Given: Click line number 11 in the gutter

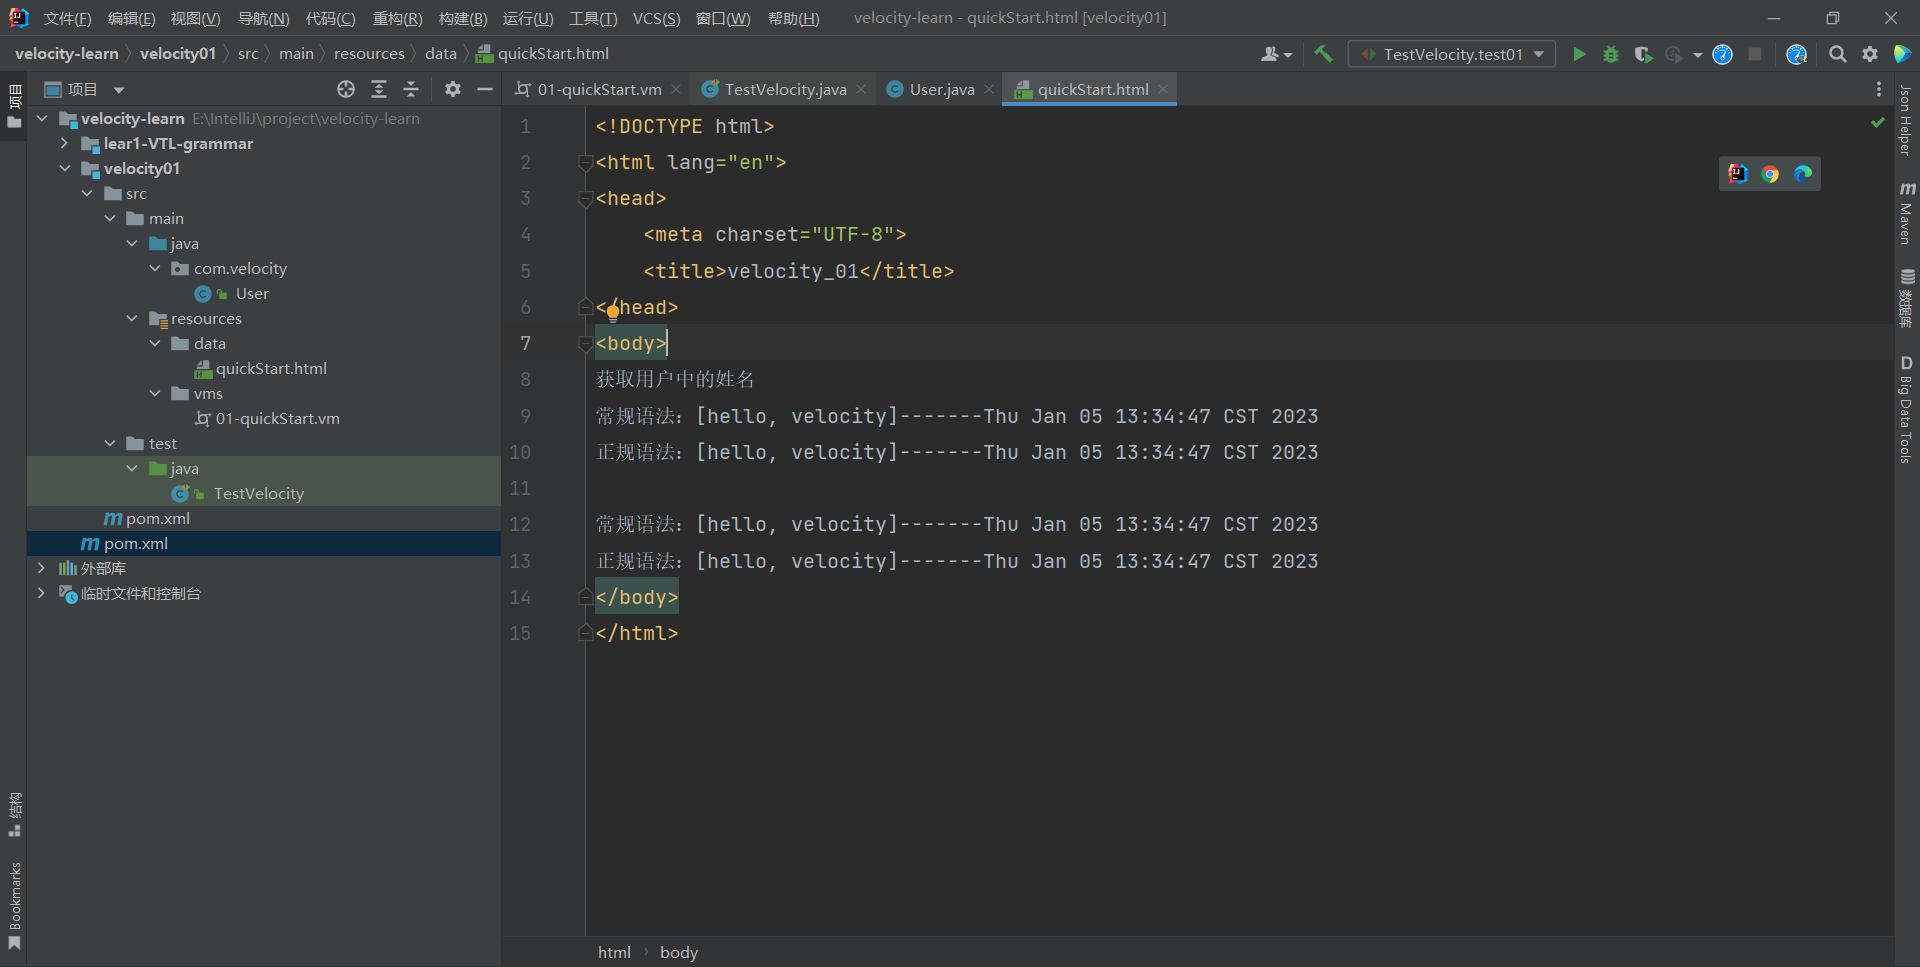Looking at the screenshot, I should point(520,488).
